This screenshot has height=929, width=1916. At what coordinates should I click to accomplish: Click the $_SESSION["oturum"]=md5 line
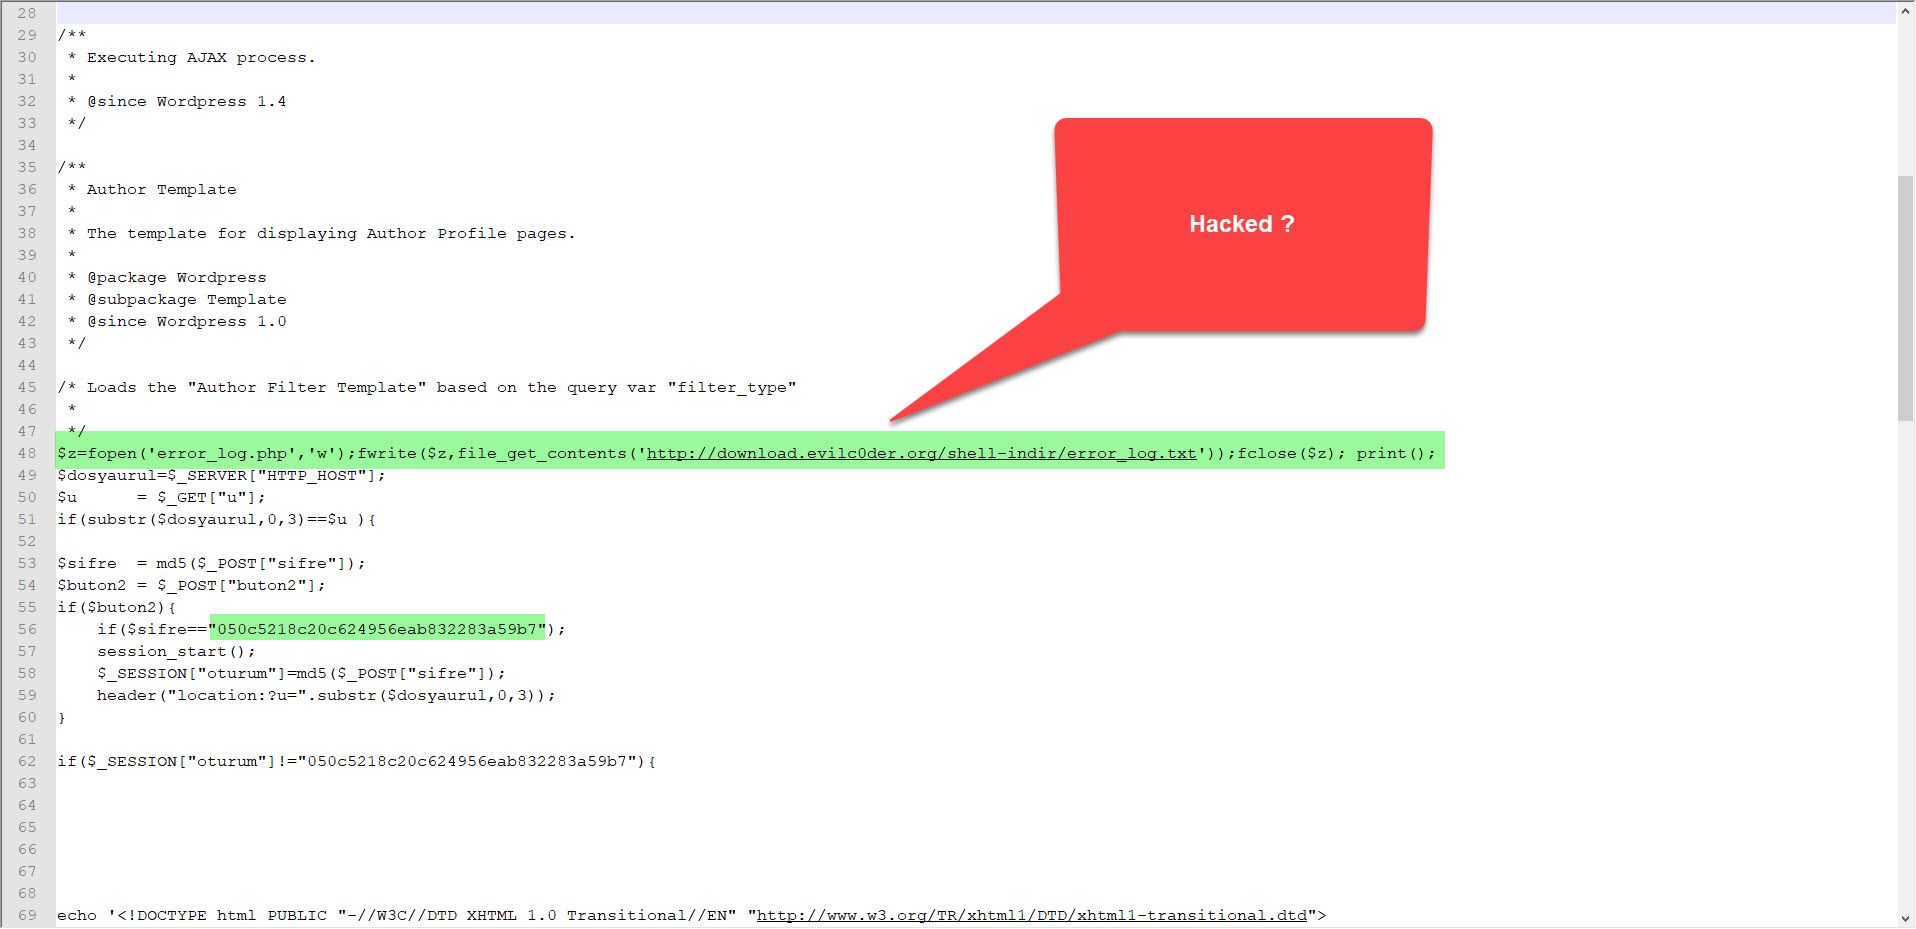click(x=301, y=673)
